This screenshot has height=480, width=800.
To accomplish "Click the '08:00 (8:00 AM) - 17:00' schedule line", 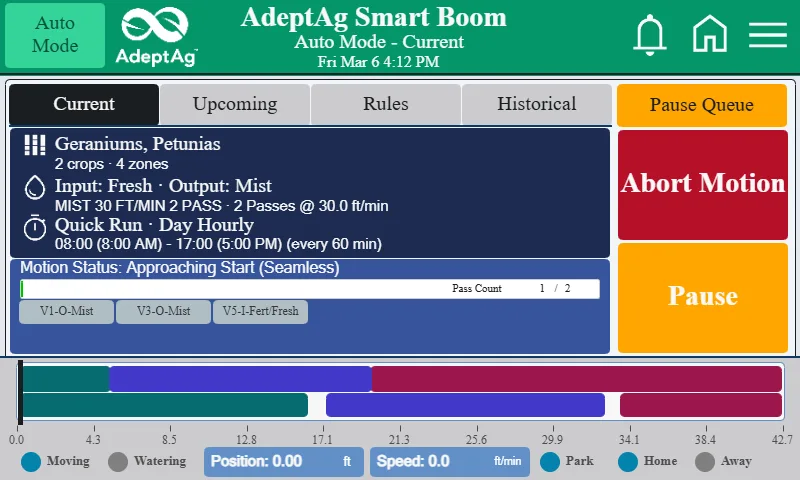I will click(218, 244).
